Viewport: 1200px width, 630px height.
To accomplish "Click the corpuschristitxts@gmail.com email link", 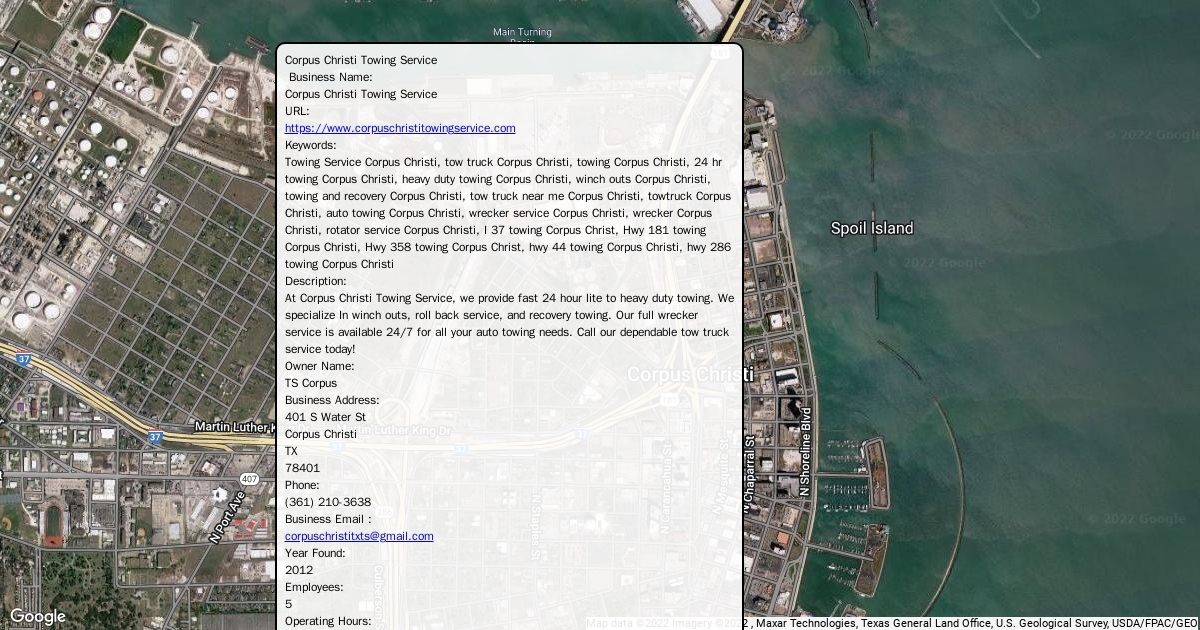I will (x=359, y=536).
